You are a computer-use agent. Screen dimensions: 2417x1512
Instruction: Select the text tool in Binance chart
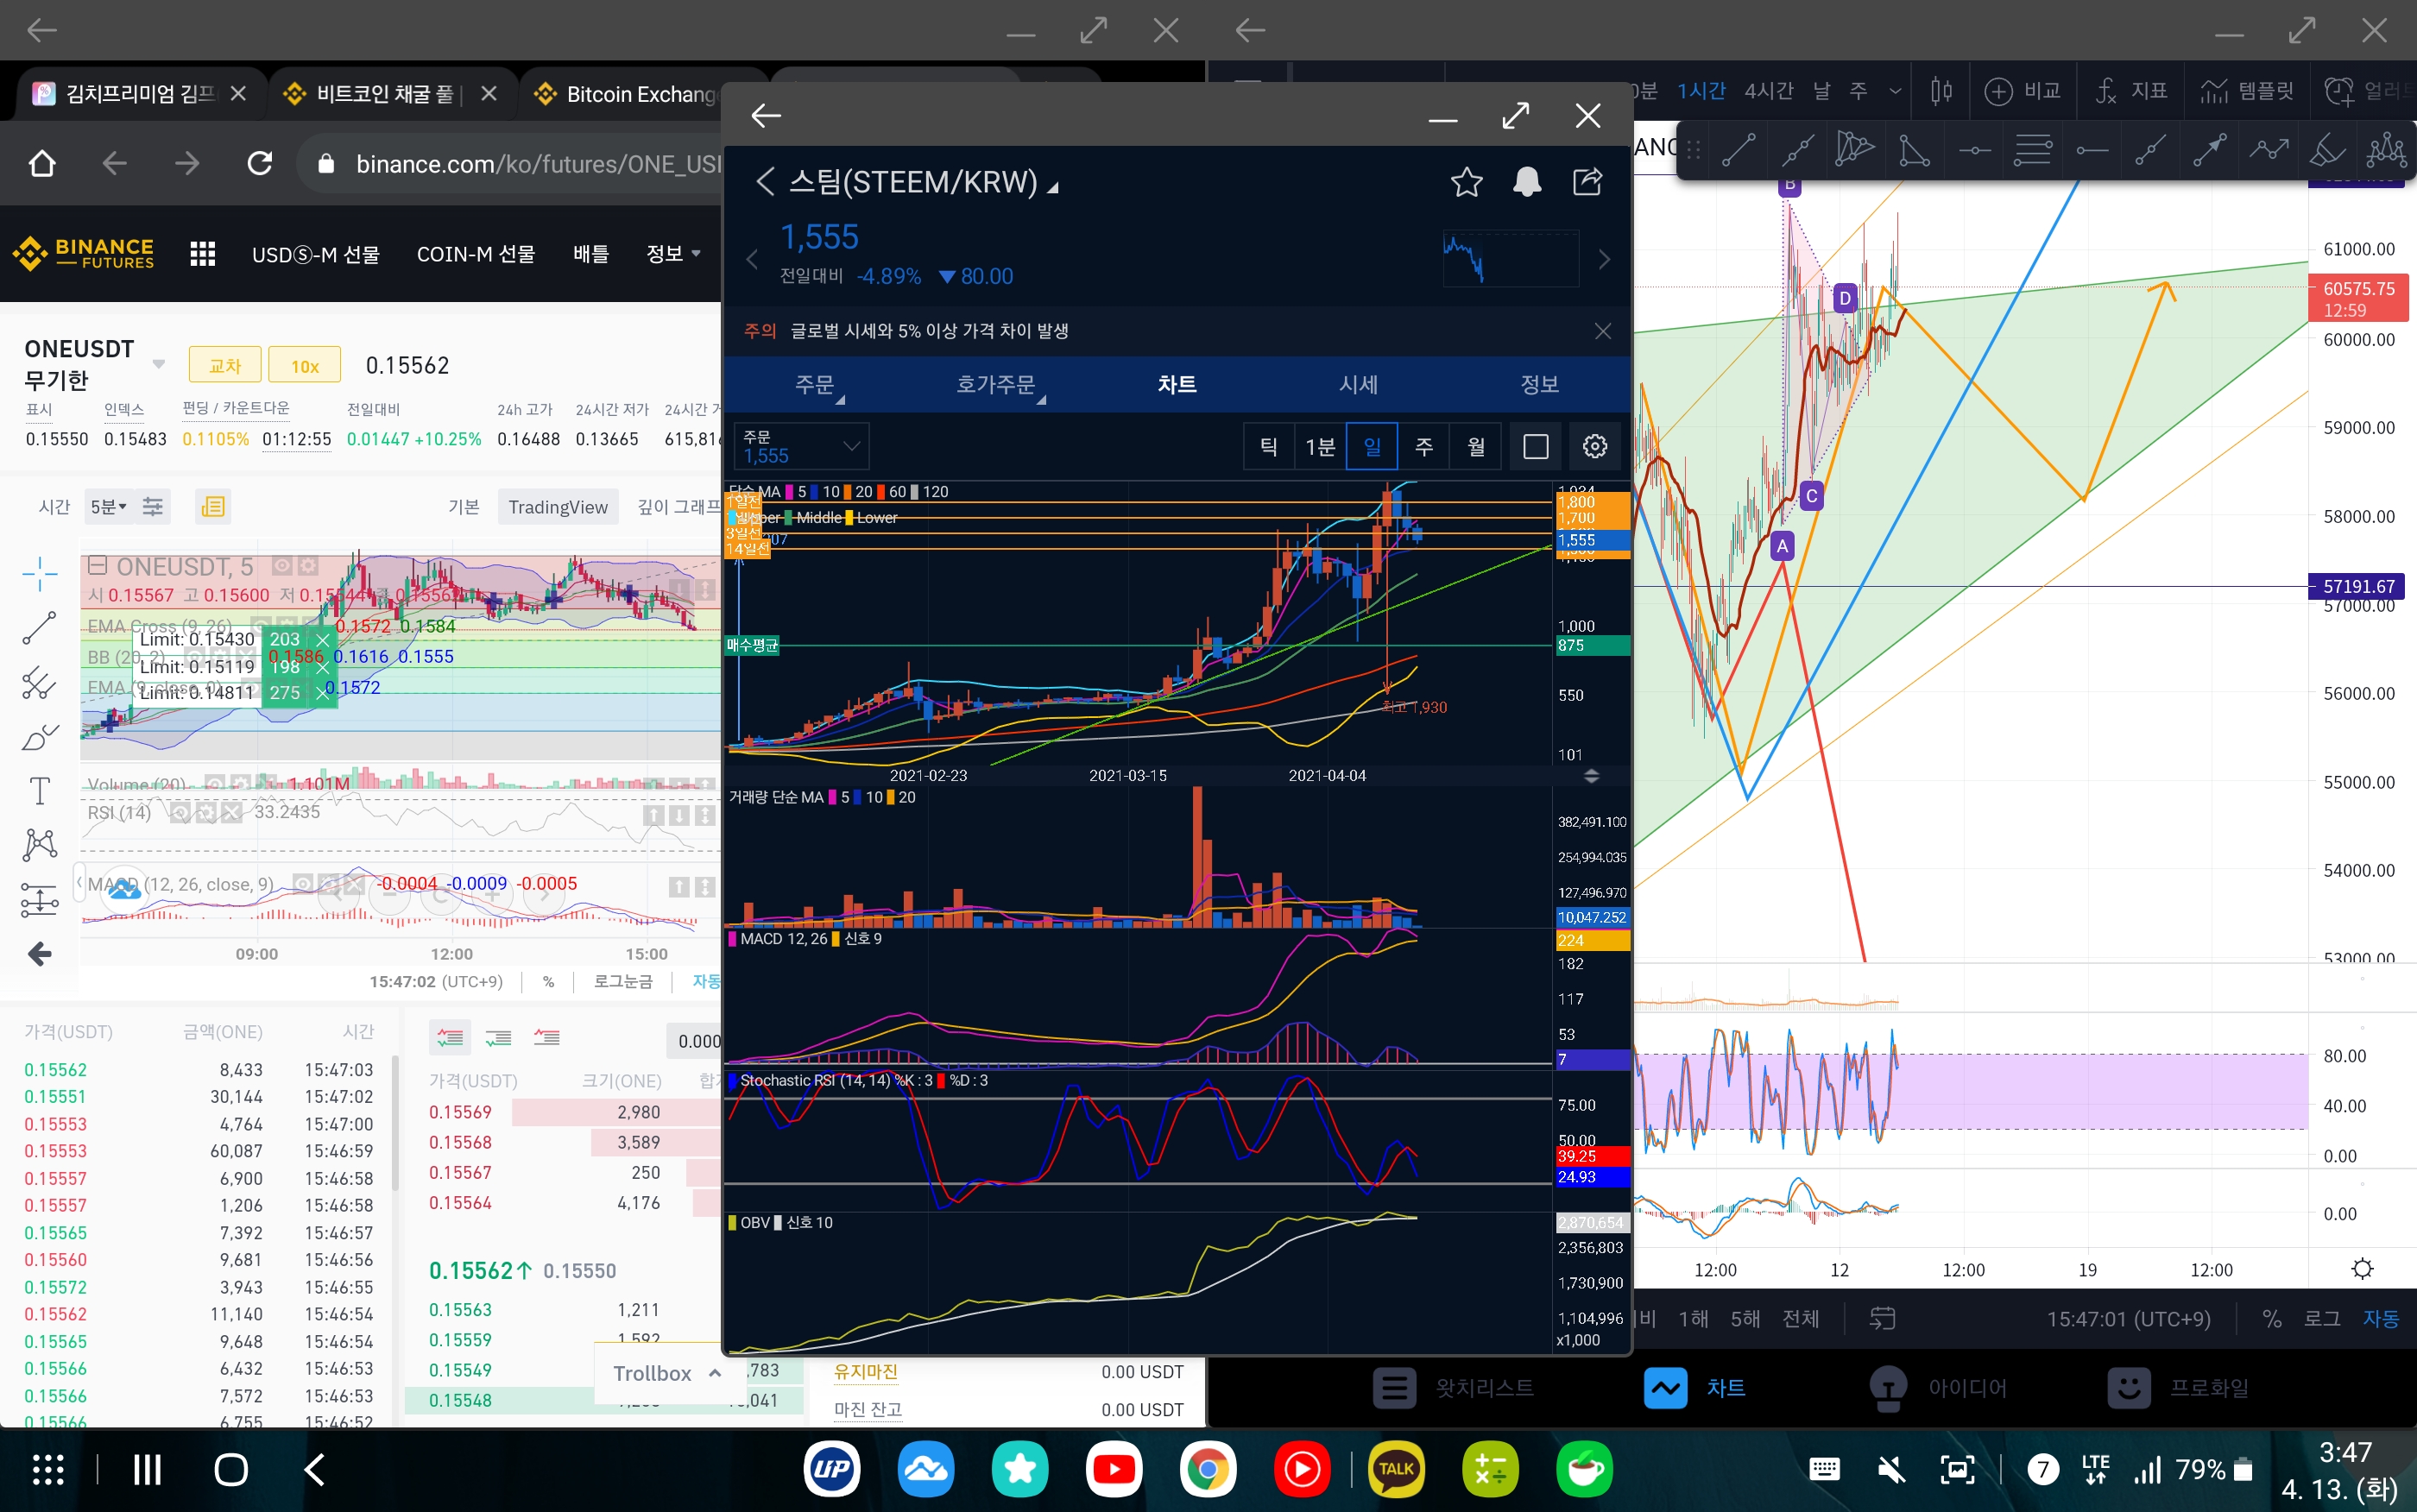click(39, 791)
